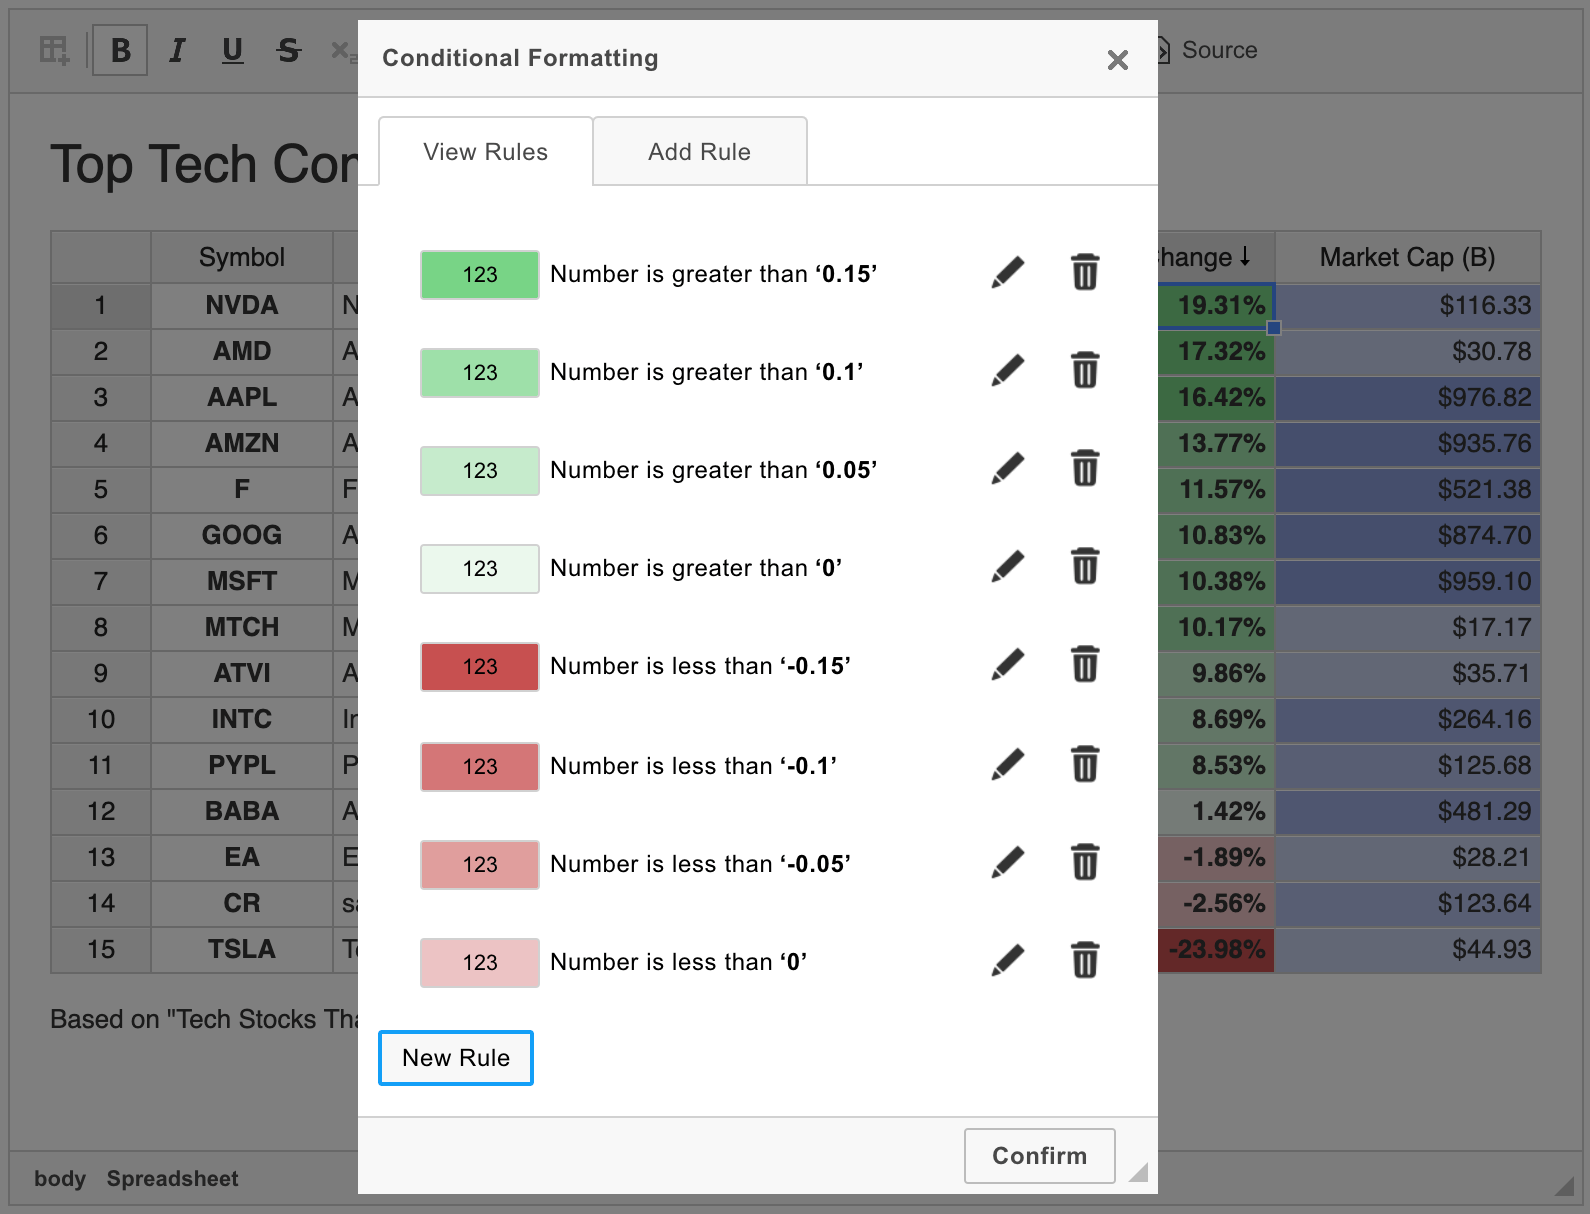Switch to the View Rules tab

point(485,152)
